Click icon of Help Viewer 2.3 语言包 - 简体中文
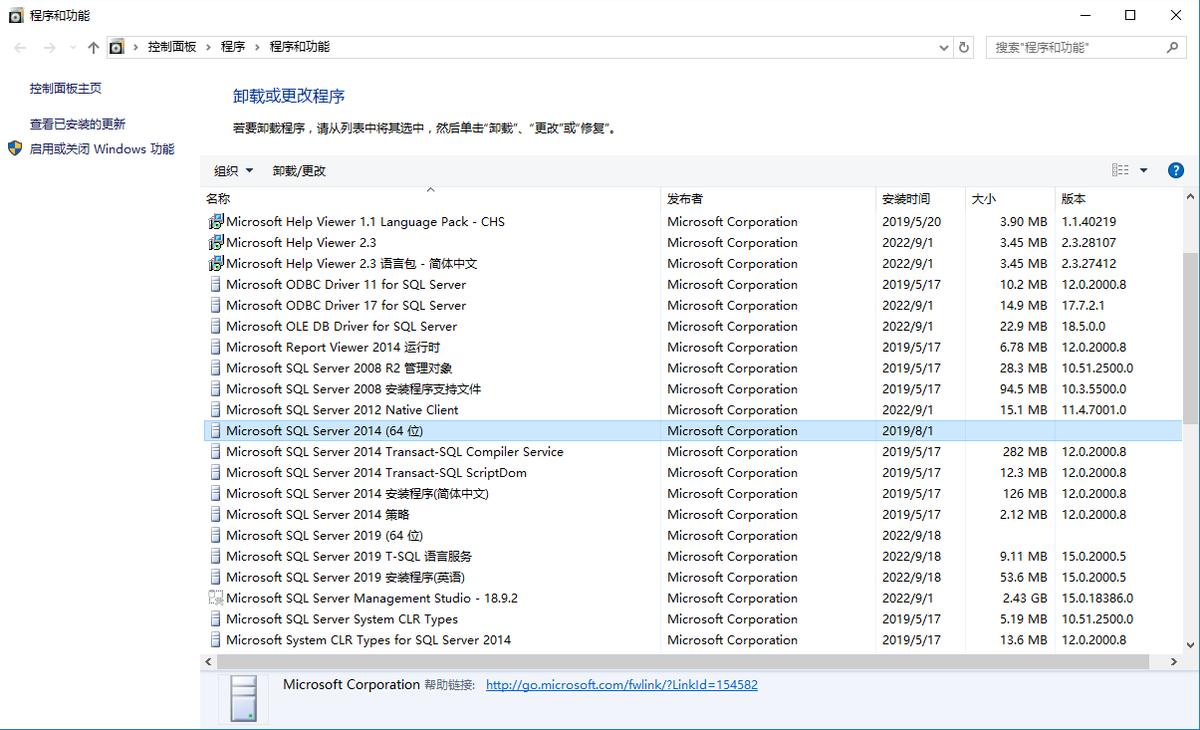The width and height of the screenshot is (1200, 730). 216,264
